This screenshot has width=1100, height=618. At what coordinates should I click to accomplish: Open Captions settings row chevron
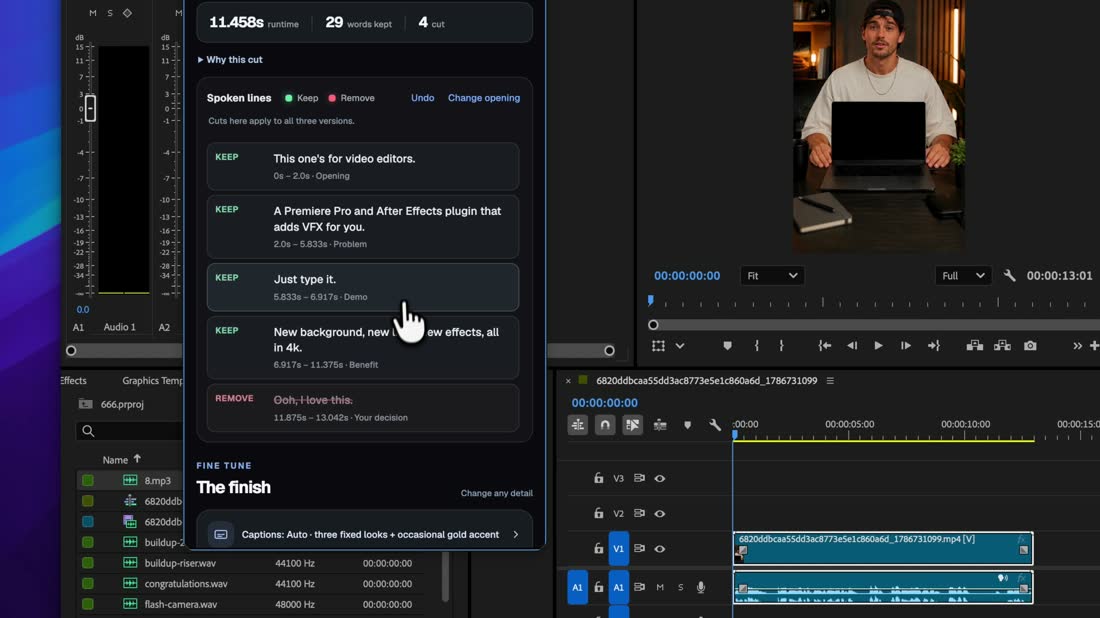516,535
